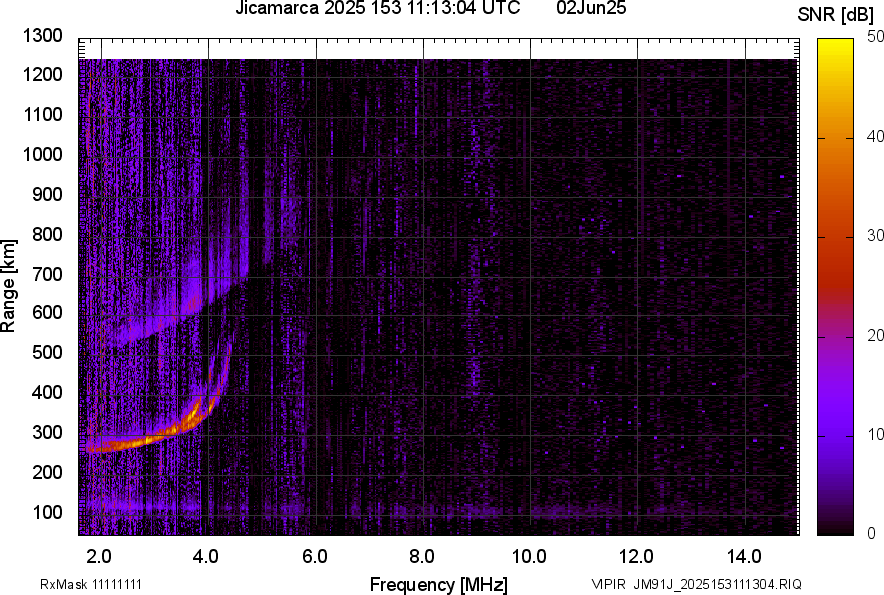Image resolution: width=884 pixels, height=595 pixels.
Task: Click the frequency tick label '6.0'
Action: pyautogui.click(x=314, y=557)
